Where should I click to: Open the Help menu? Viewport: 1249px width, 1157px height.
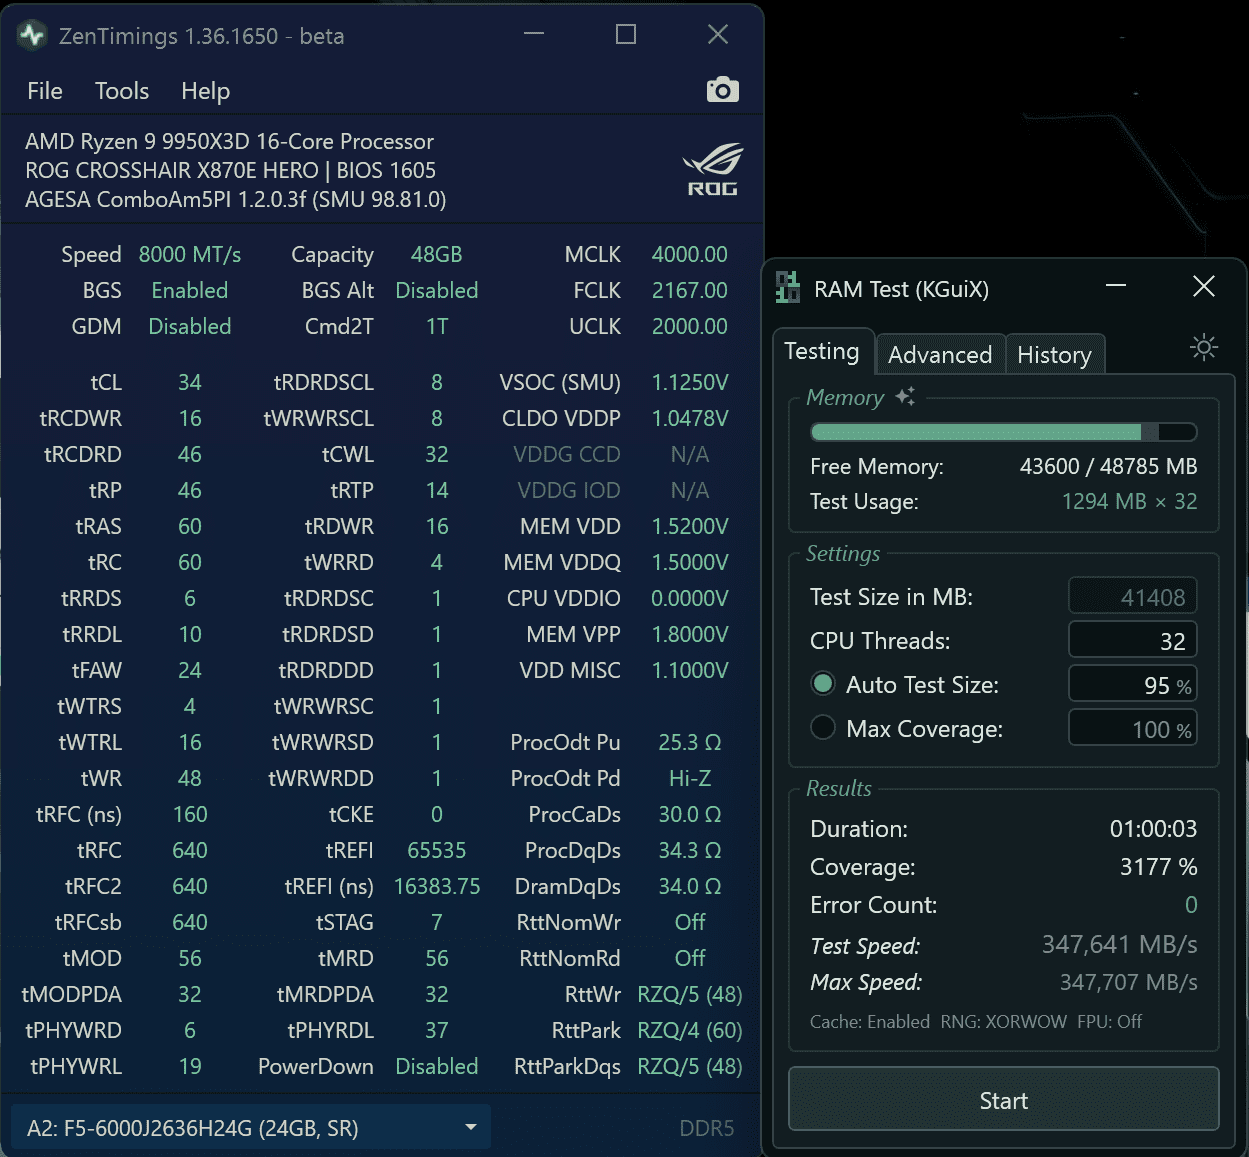point(205,91)
